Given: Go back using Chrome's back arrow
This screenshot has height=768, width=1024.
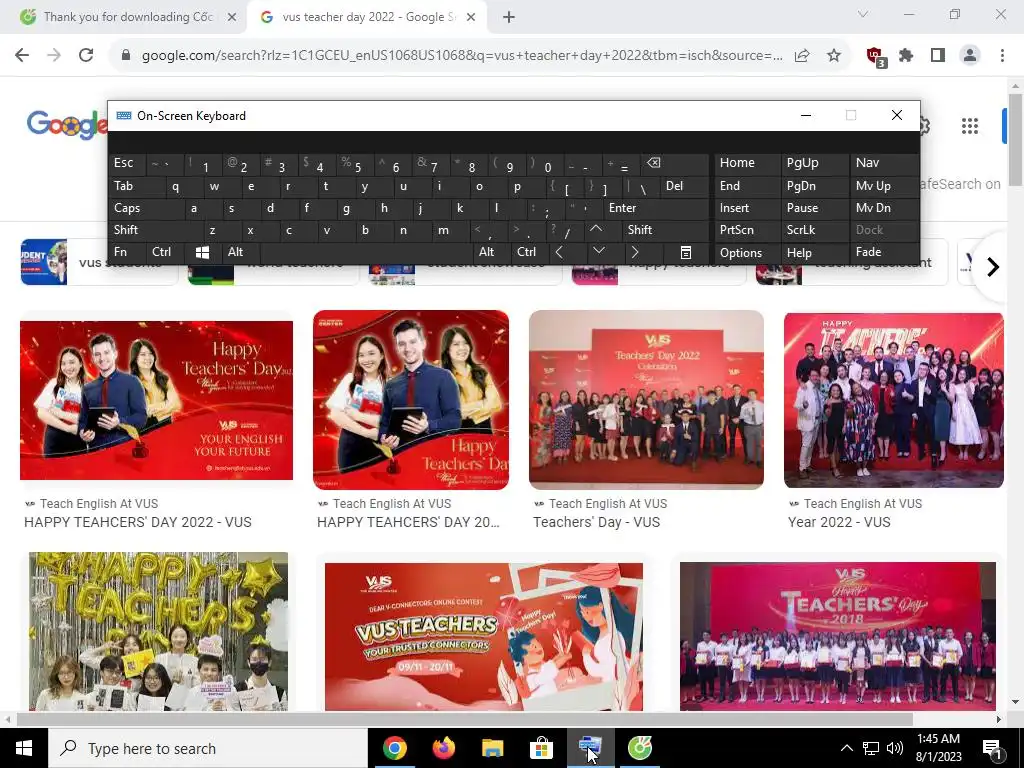Looking at the screenshot, I should tap(22, 55).
